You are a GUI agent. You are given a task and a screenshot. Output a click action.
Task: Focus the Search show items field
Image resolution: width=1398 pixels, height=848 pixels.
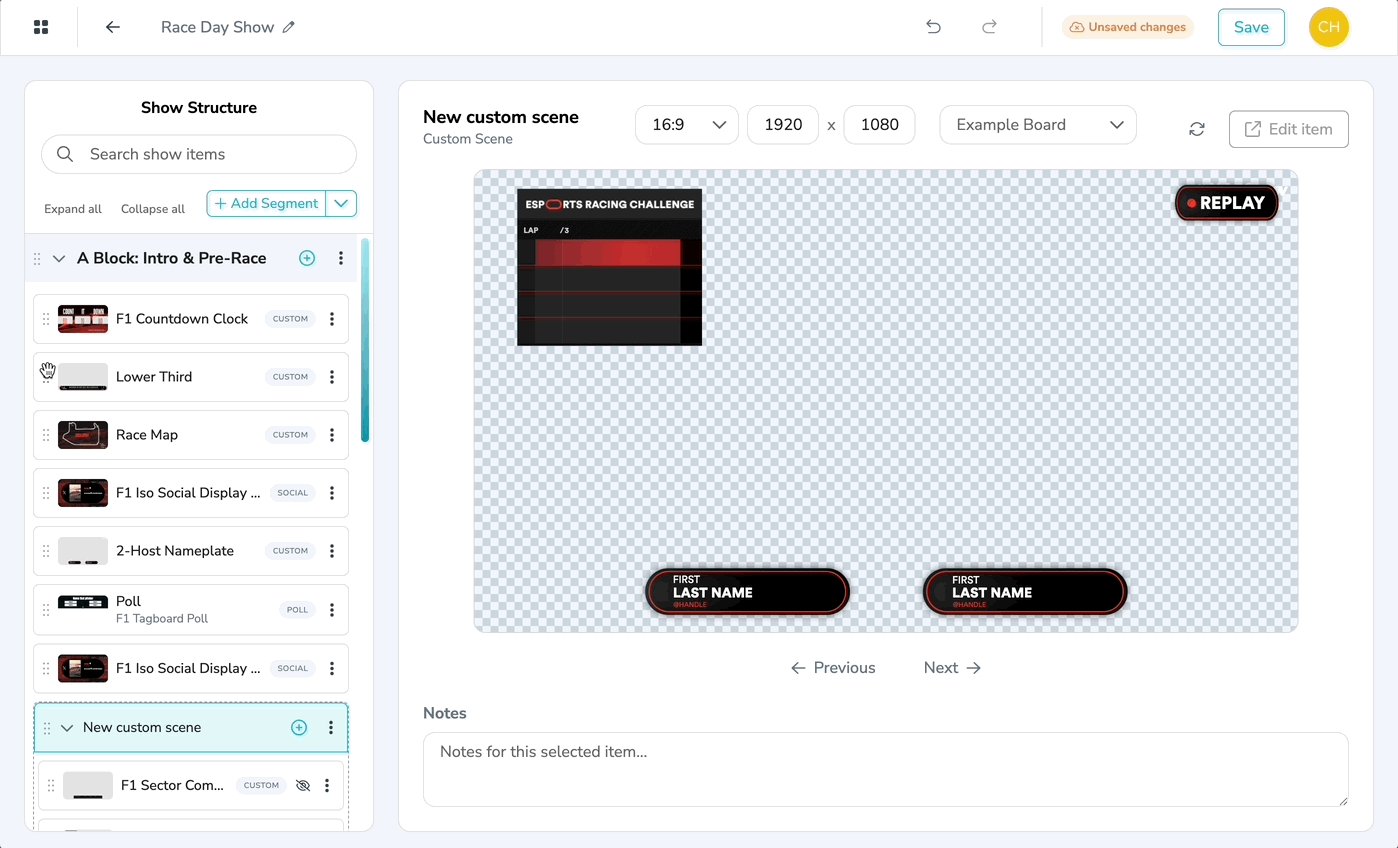tap(199, 154)
